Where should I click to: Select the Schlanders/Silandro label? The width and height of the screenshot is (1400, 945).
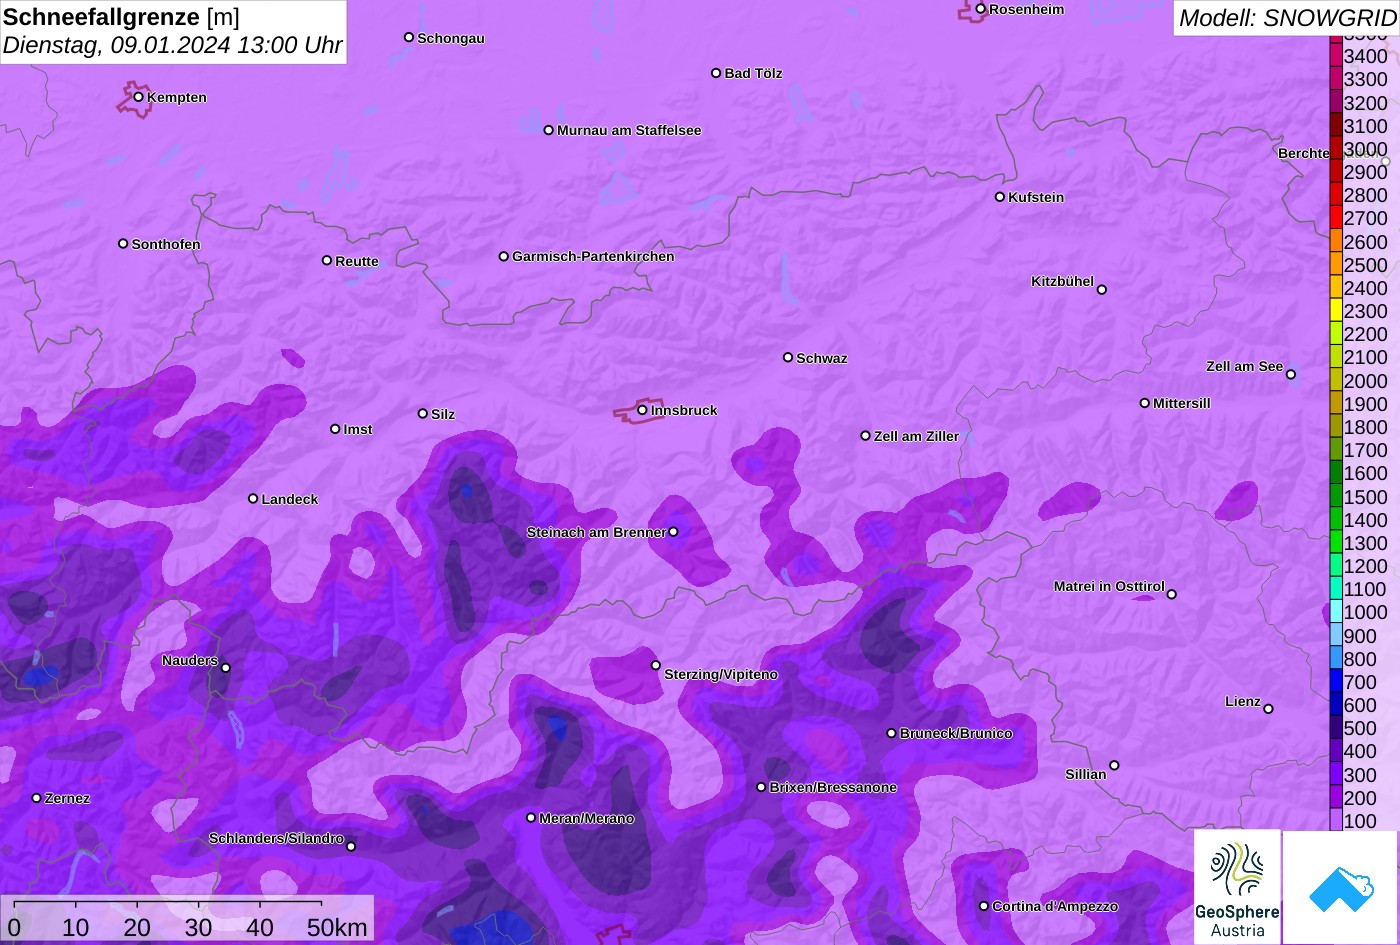point(276,838)
